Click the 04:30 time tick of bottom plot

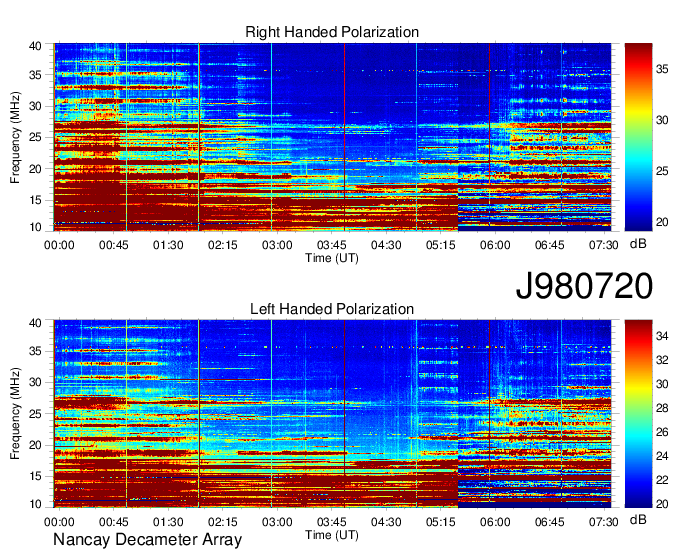point(386,522)
